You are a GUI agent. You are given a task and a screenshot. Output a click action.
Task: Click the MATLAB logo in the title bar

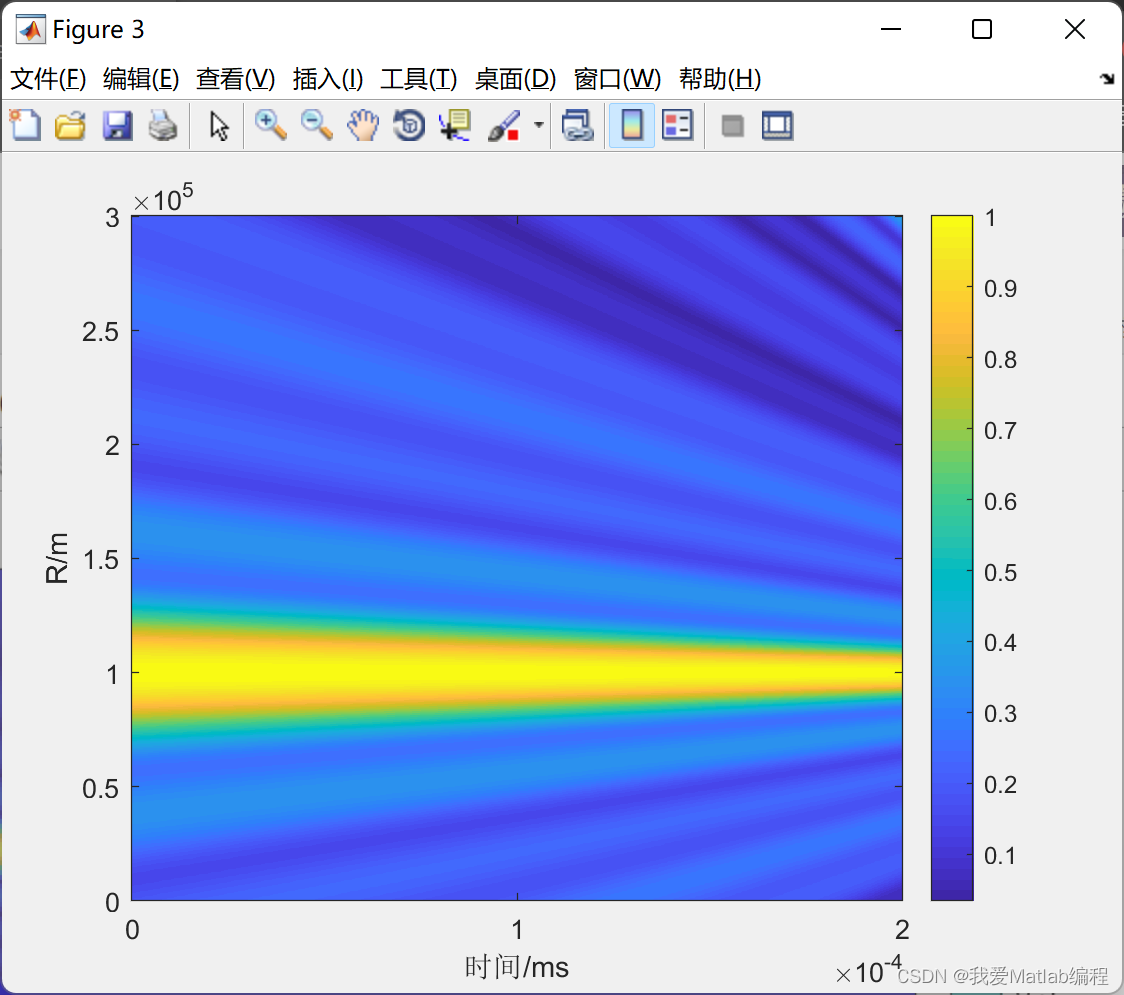[31, 29]
